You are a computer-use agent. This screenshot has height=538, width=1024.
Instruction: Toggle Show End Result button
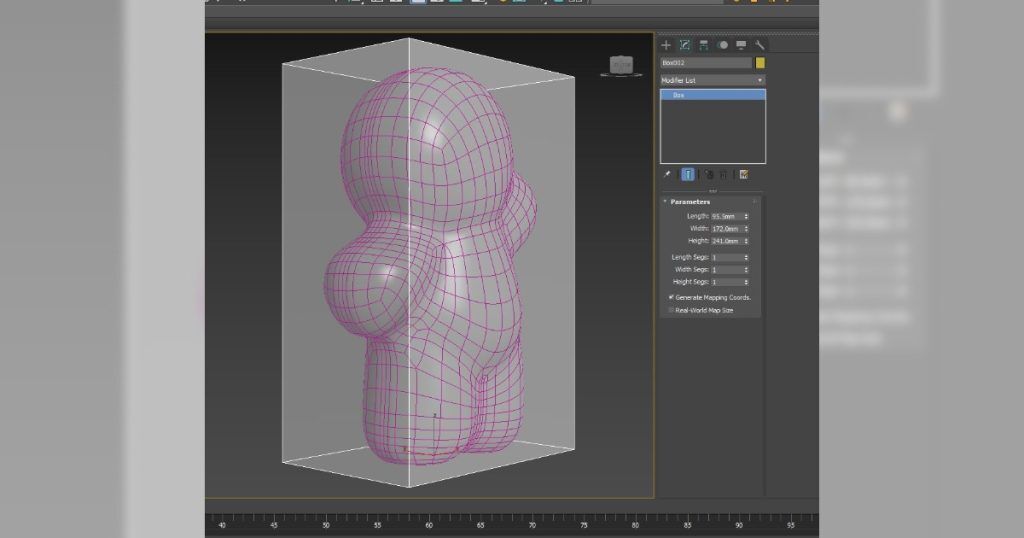pos(688,174)
